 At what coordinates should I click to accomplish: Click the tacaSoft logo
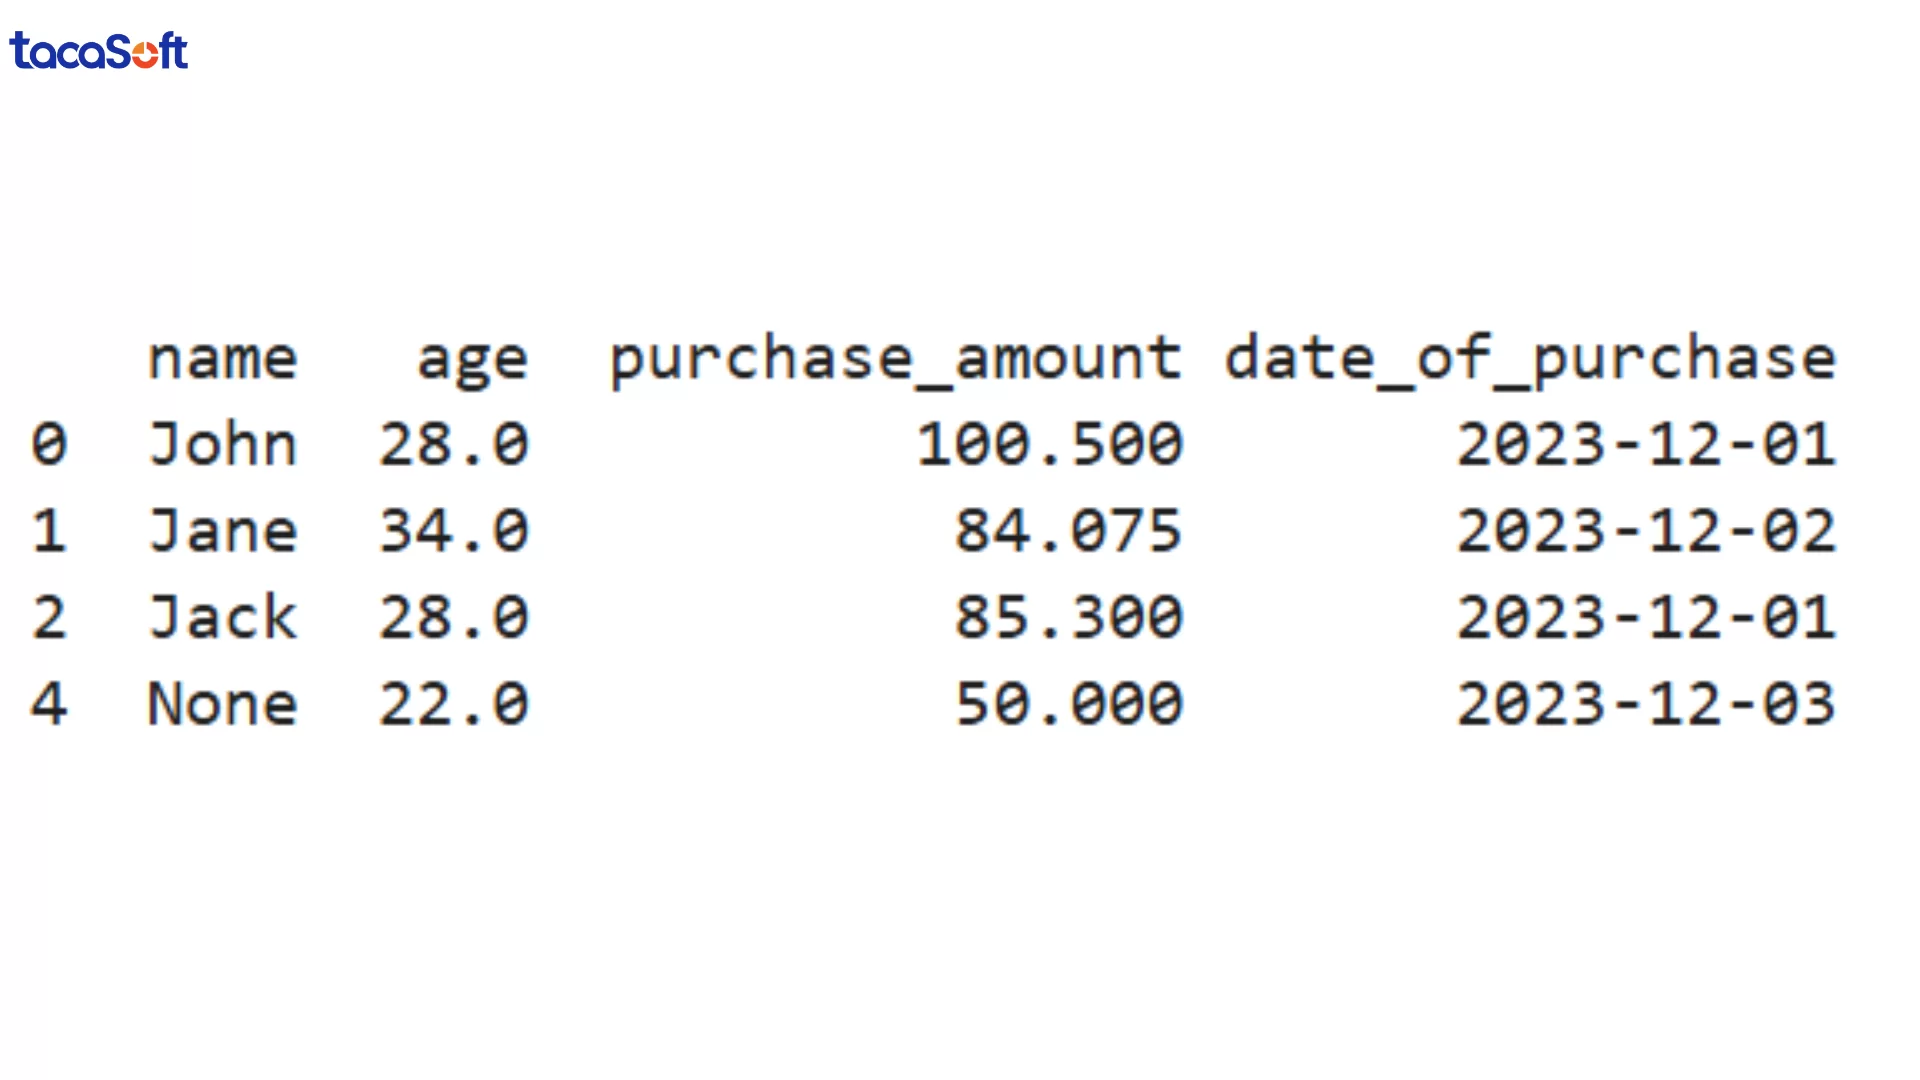[98, 51]
